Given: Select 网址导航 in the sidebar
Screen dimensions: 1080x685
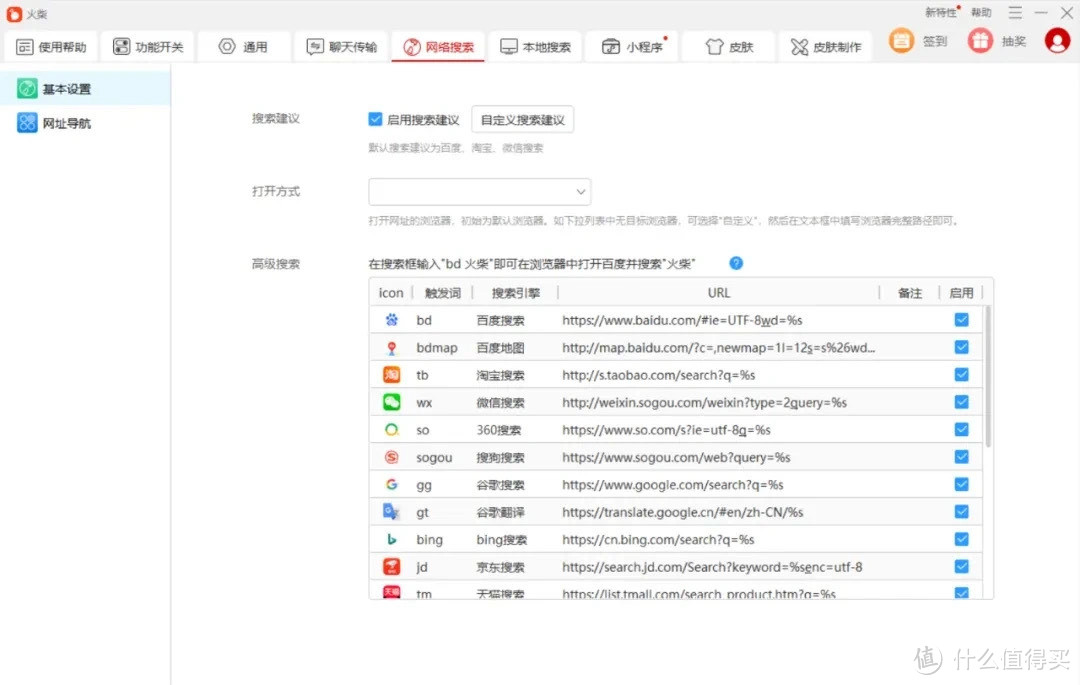Looking at the screenshot, I should (x=85, y=123).
